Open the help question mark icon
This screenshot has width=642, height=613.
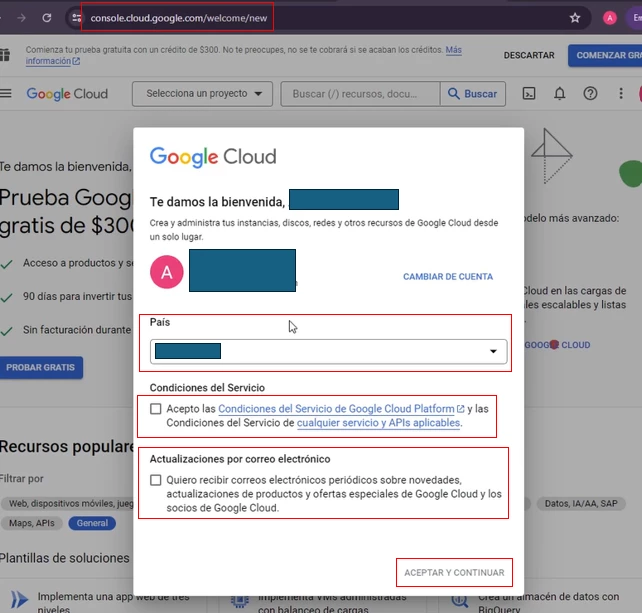590,94
